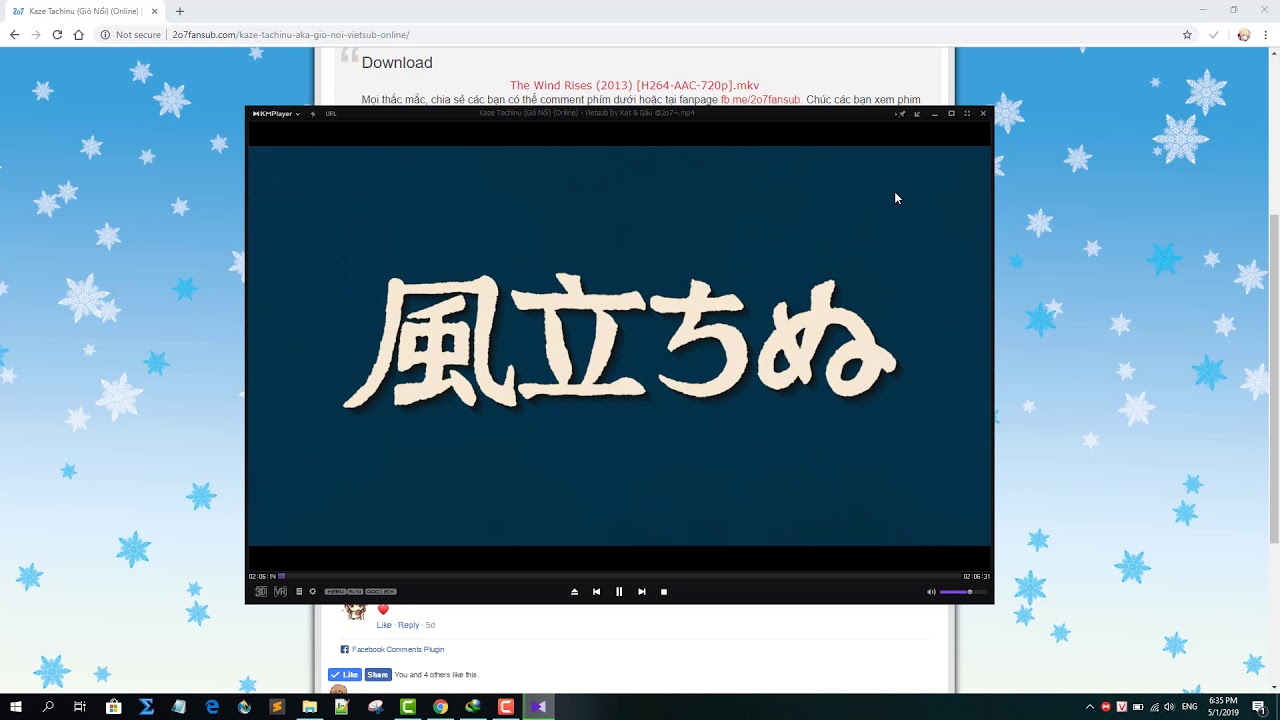1280x720 pixels.
Task: Open the Windows notification center
Action: point(1260,707)
